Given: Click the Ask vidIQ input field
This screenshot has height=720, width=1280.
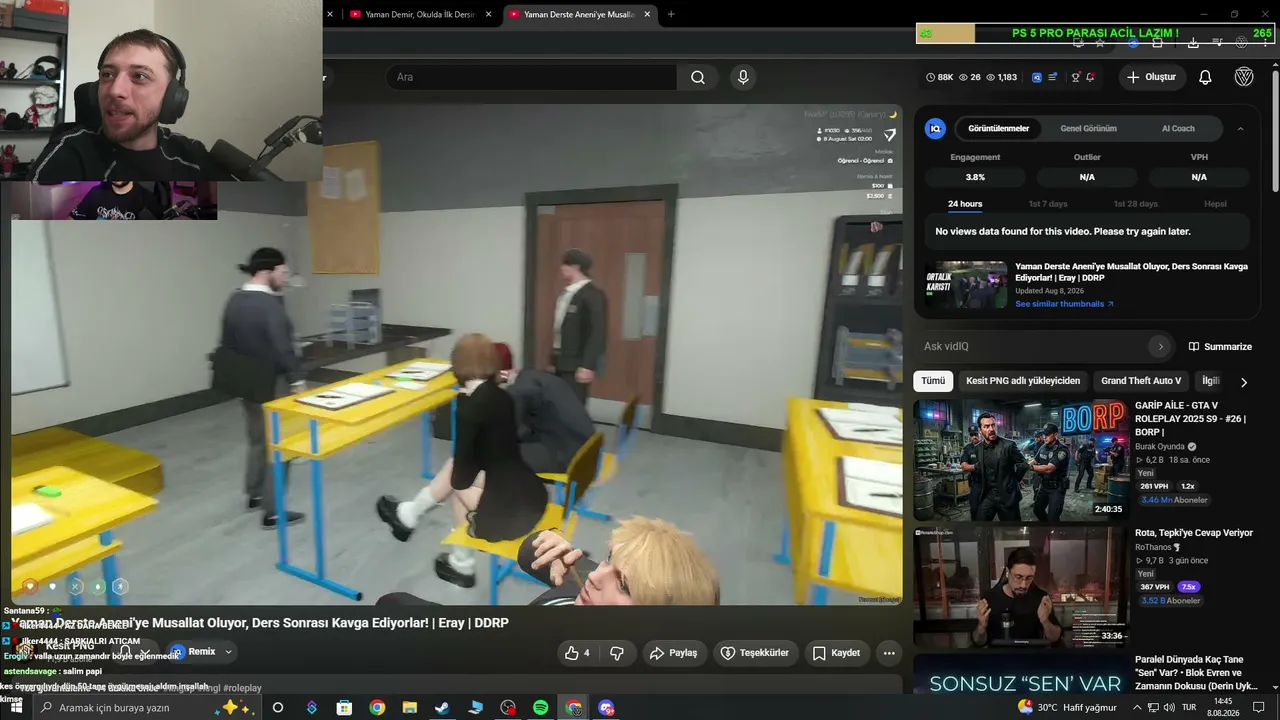Looking at the screenshot, I should click(x=1035, y=346).
